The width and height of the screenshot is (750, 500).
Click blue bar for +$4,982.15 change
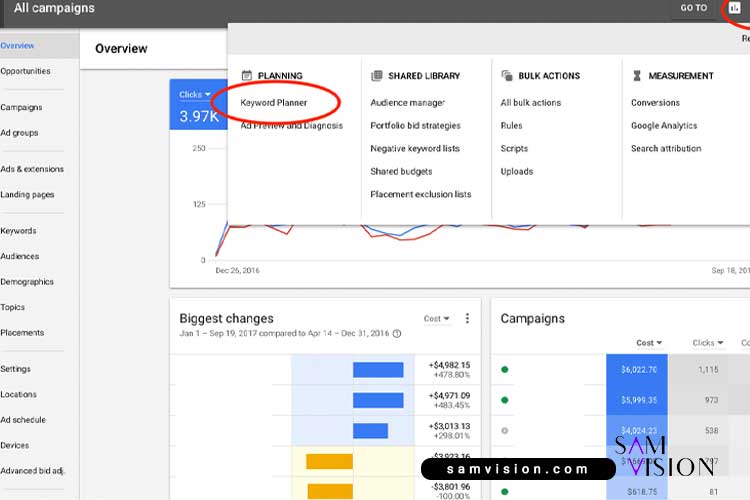coord(378,370)
